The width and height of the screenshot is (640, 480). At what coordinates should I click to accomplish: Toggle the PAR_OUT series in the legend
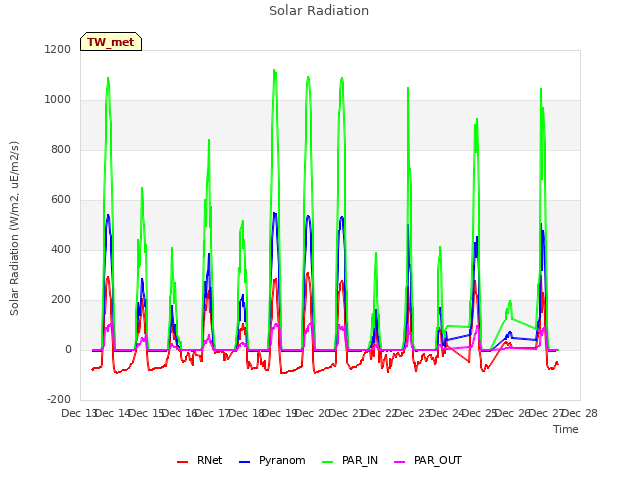point(428,461)
